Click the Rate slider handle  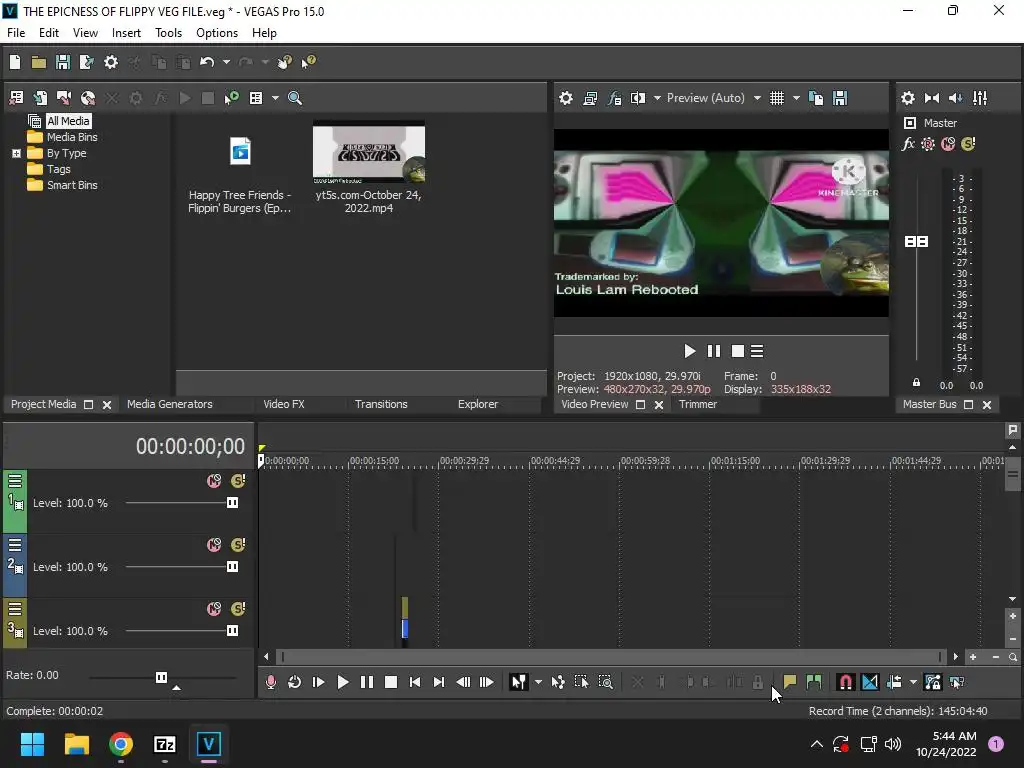click(x=161, y=677)
